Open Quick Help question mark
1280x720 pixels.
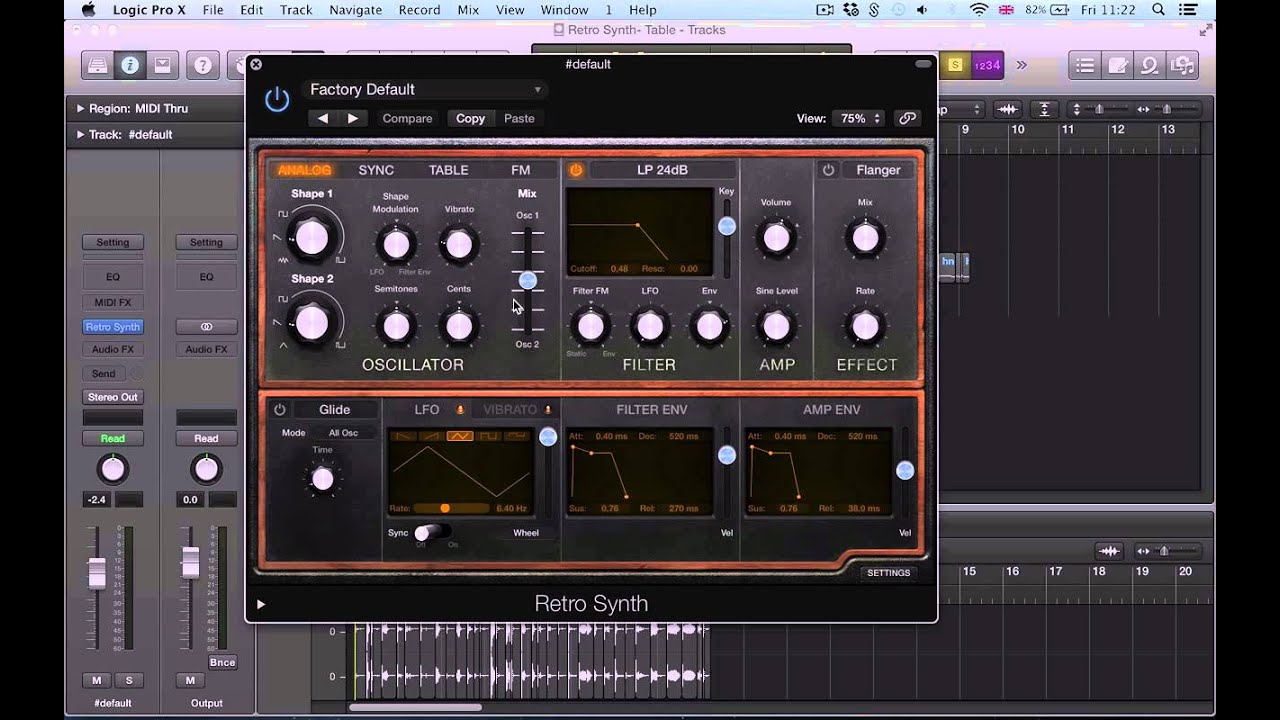pos(203,66)
